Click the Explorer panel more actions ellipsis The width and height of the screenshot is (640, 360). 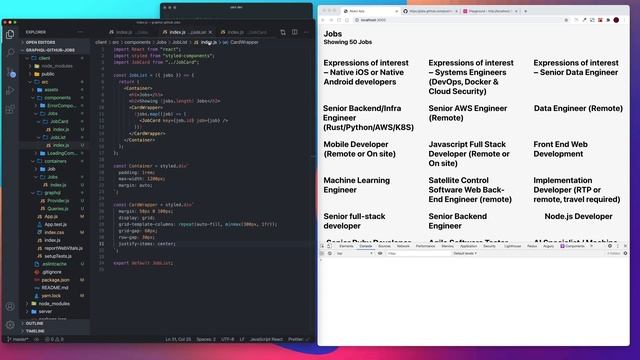pos(80,32)
